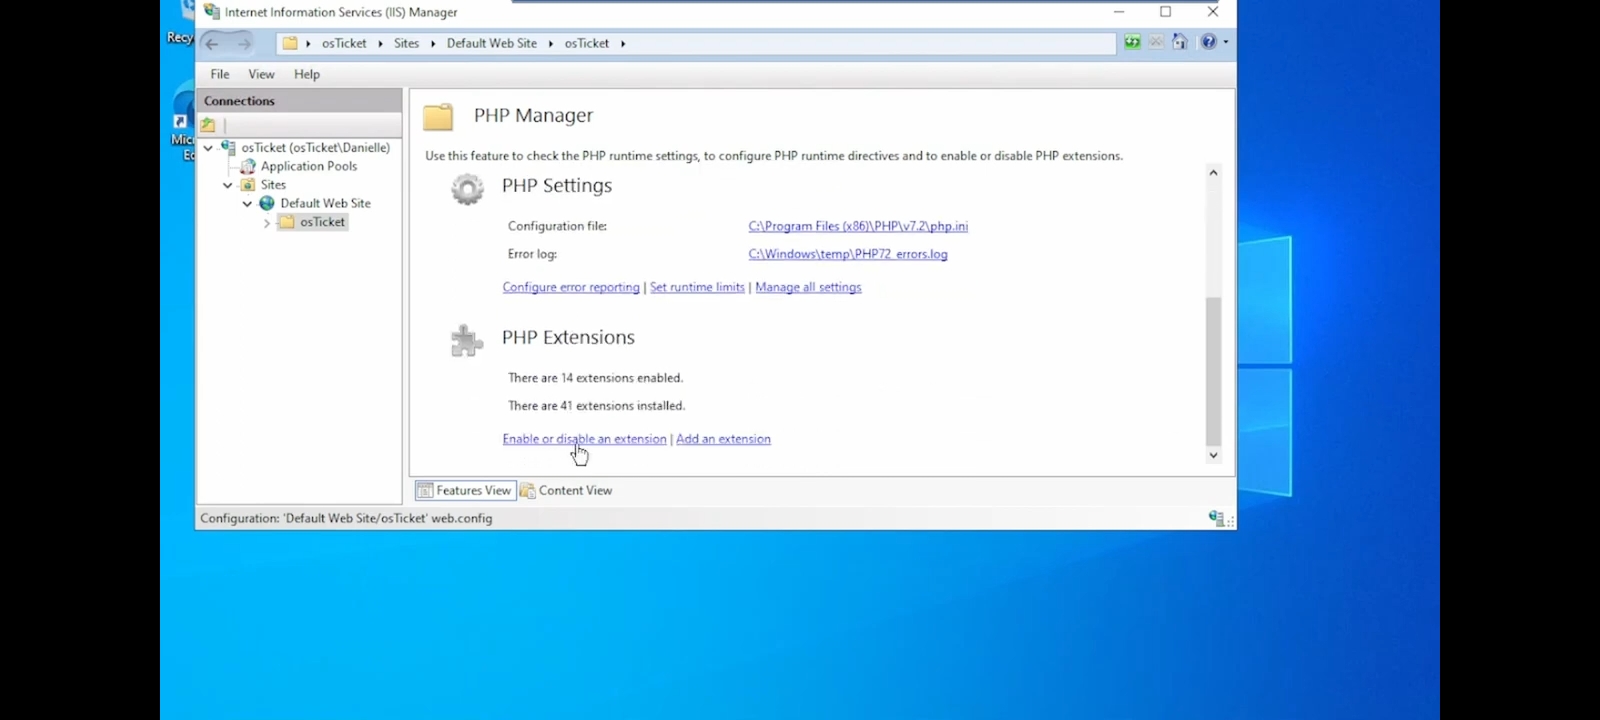Switch to Features View tab
Screen dimensions: 1600x720
[465, 490]
